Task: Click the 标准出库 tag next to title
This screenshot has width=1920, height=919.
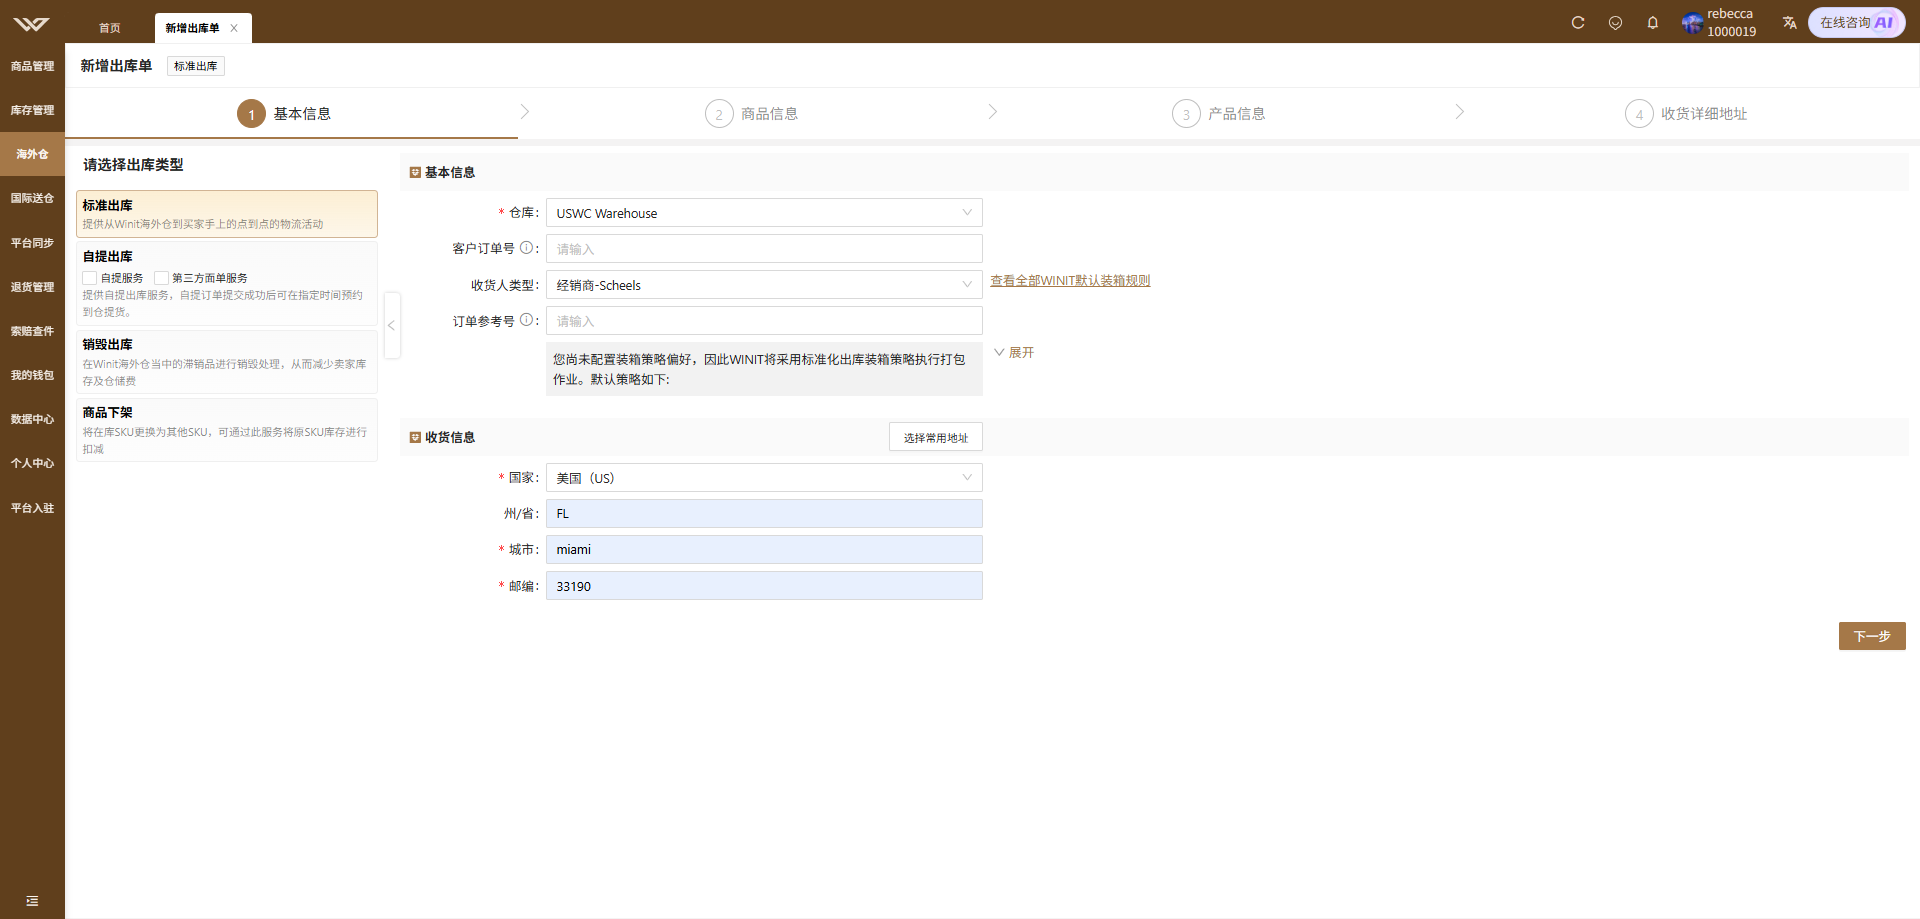Action: [196, 66]
